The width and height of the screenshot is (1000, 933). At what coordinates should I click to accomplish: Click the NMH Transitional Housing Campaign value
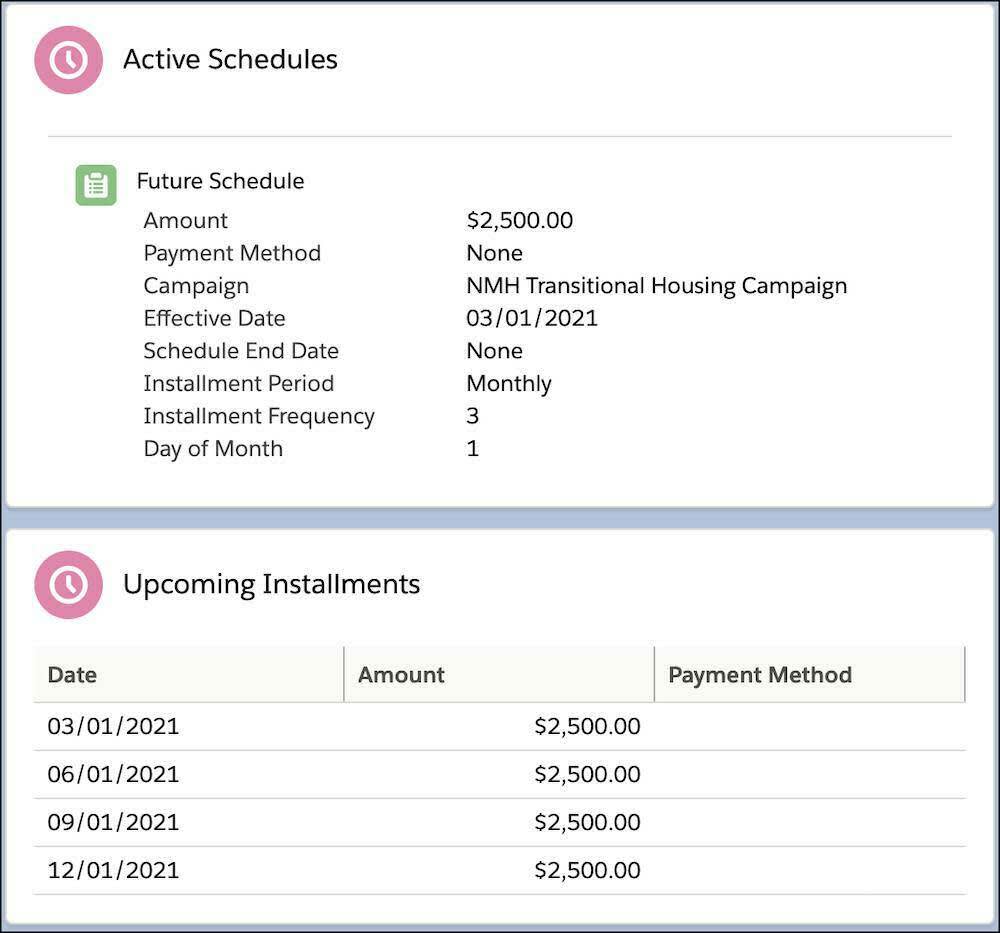click(x=657, y=286)
